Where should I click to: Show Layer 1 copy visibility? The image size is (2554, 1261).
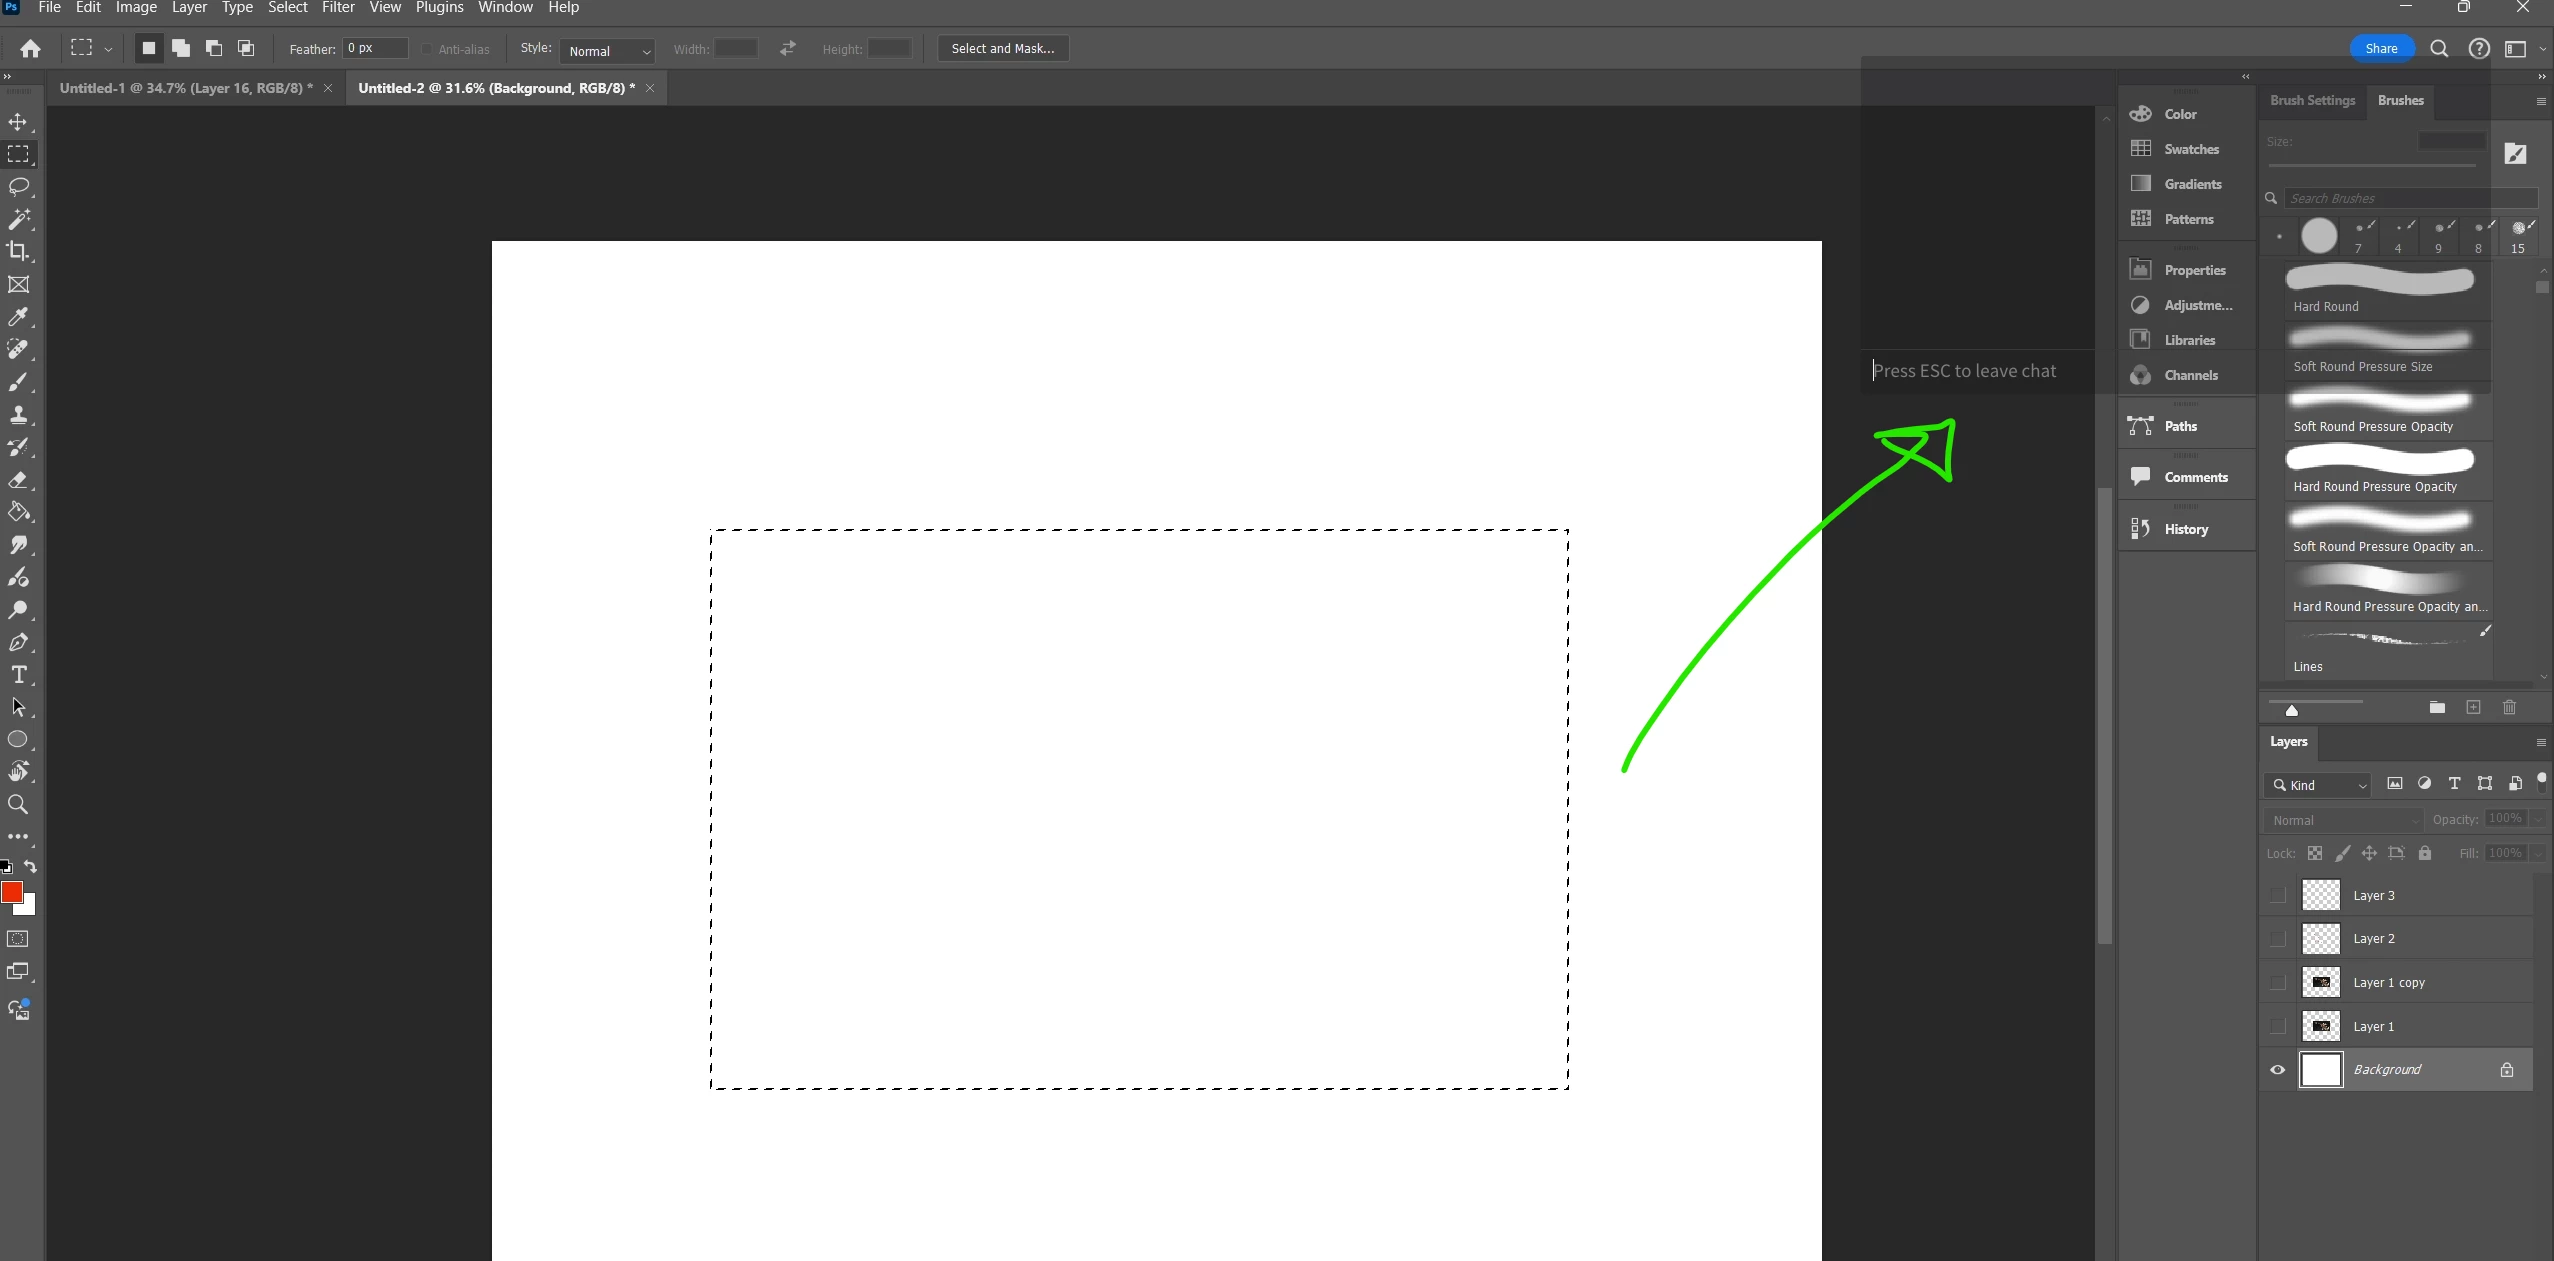tap(2277, 983)
